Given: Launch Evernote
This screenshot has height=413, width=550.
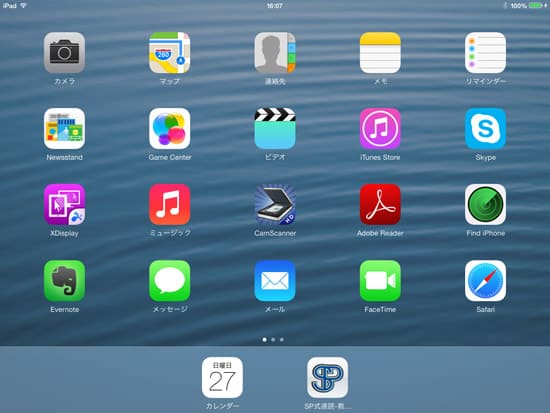Looking at the screenshot, I should point(64,280).
